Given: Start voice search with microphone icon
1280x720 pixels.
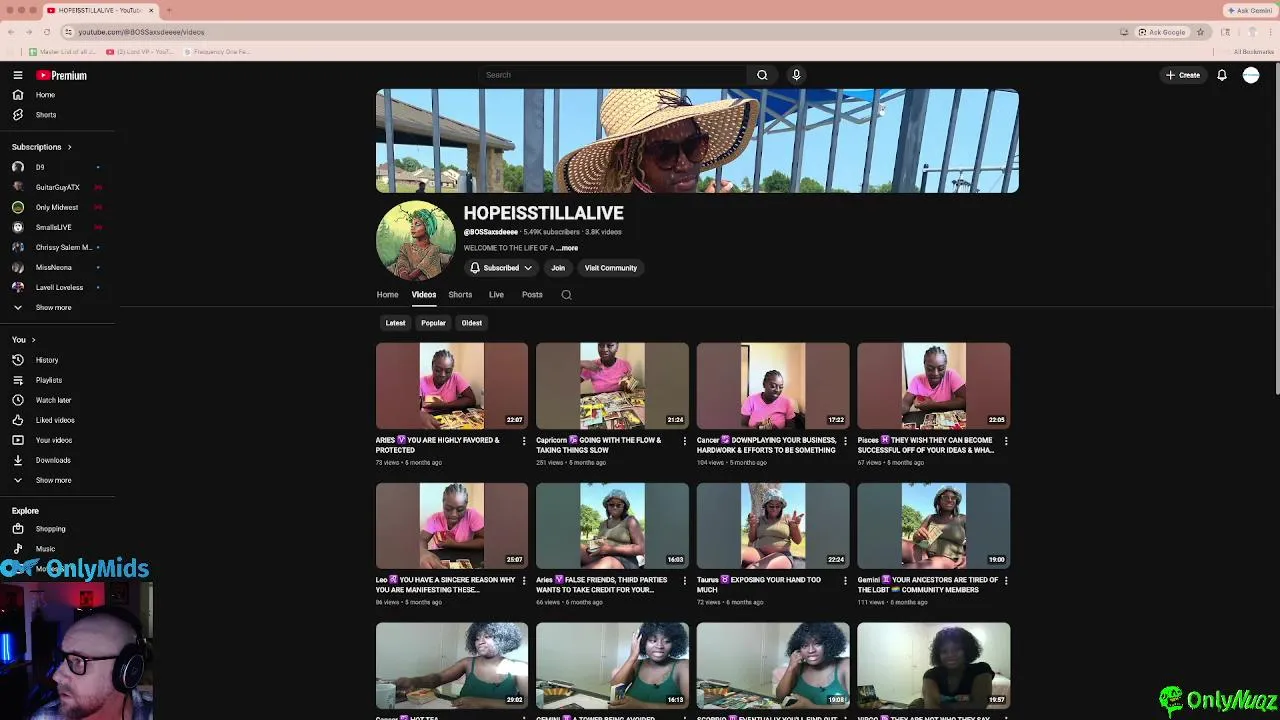Looking at the screenshot, I should point(796,75).
